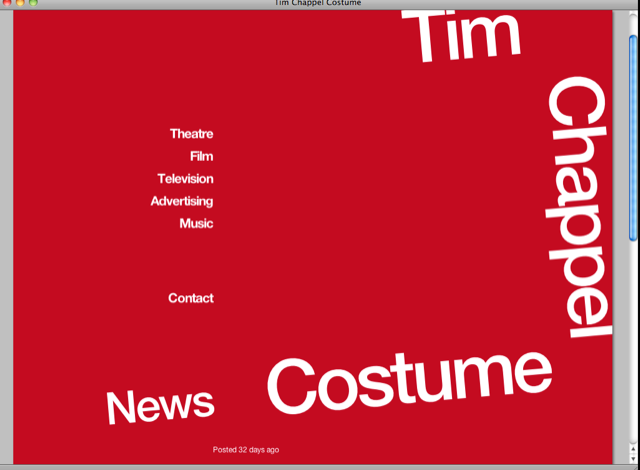This screenshot has height=470, width=640.
Task: Click the large Costume title word
Action: pos(410,381)
